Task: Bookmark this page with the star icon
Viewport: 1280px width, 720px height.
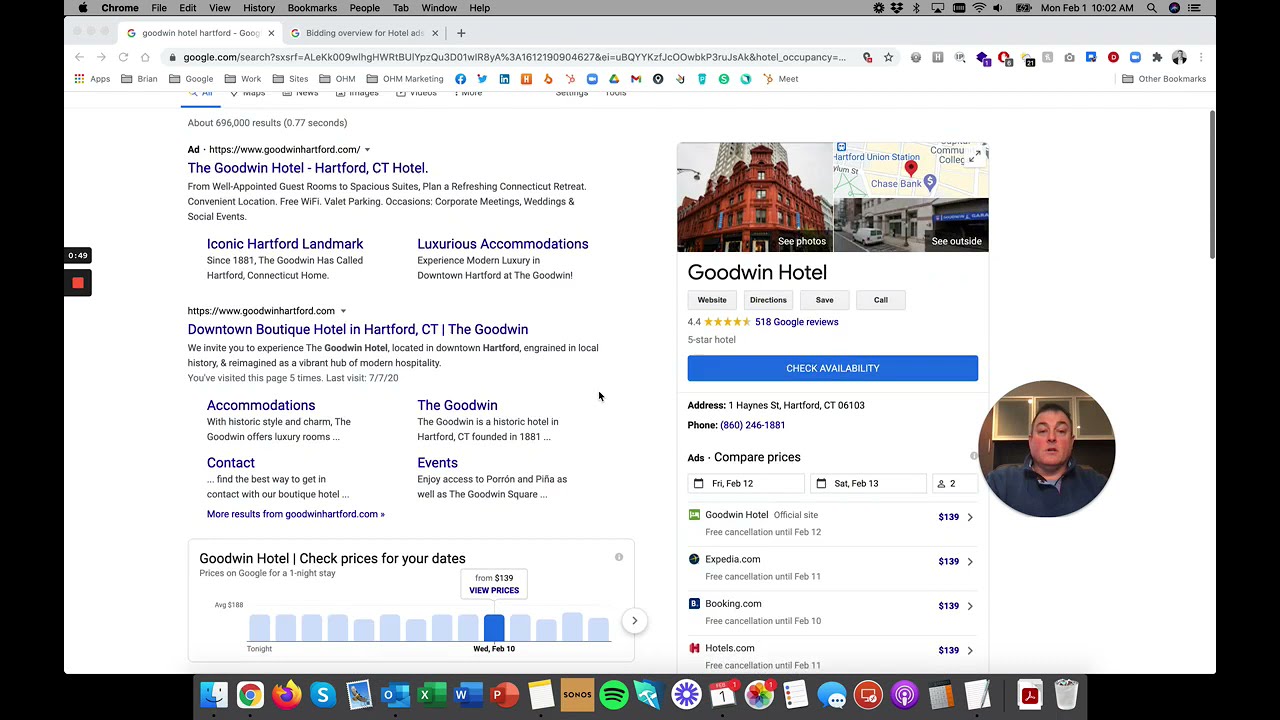Action: (x=888, y=57)
